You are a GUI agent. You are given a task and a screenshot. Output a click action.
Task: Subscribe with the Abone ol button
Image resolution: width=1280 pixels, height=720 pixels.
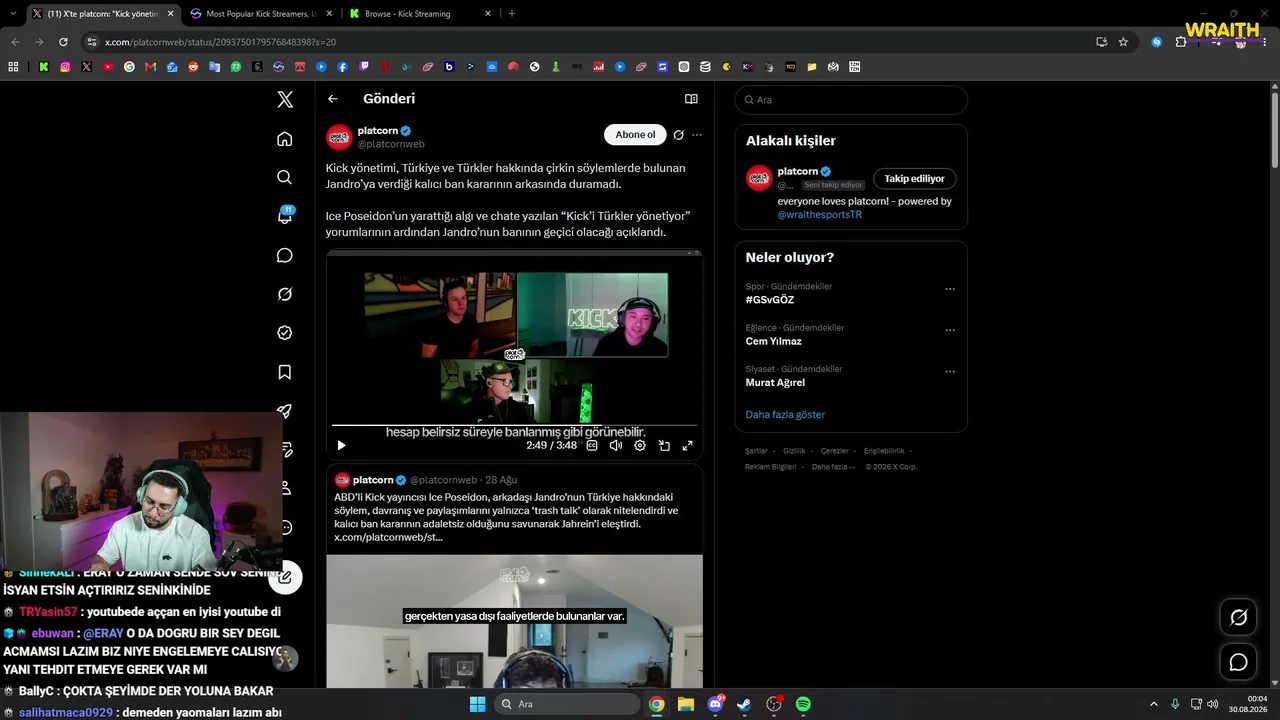click(635, 135)
